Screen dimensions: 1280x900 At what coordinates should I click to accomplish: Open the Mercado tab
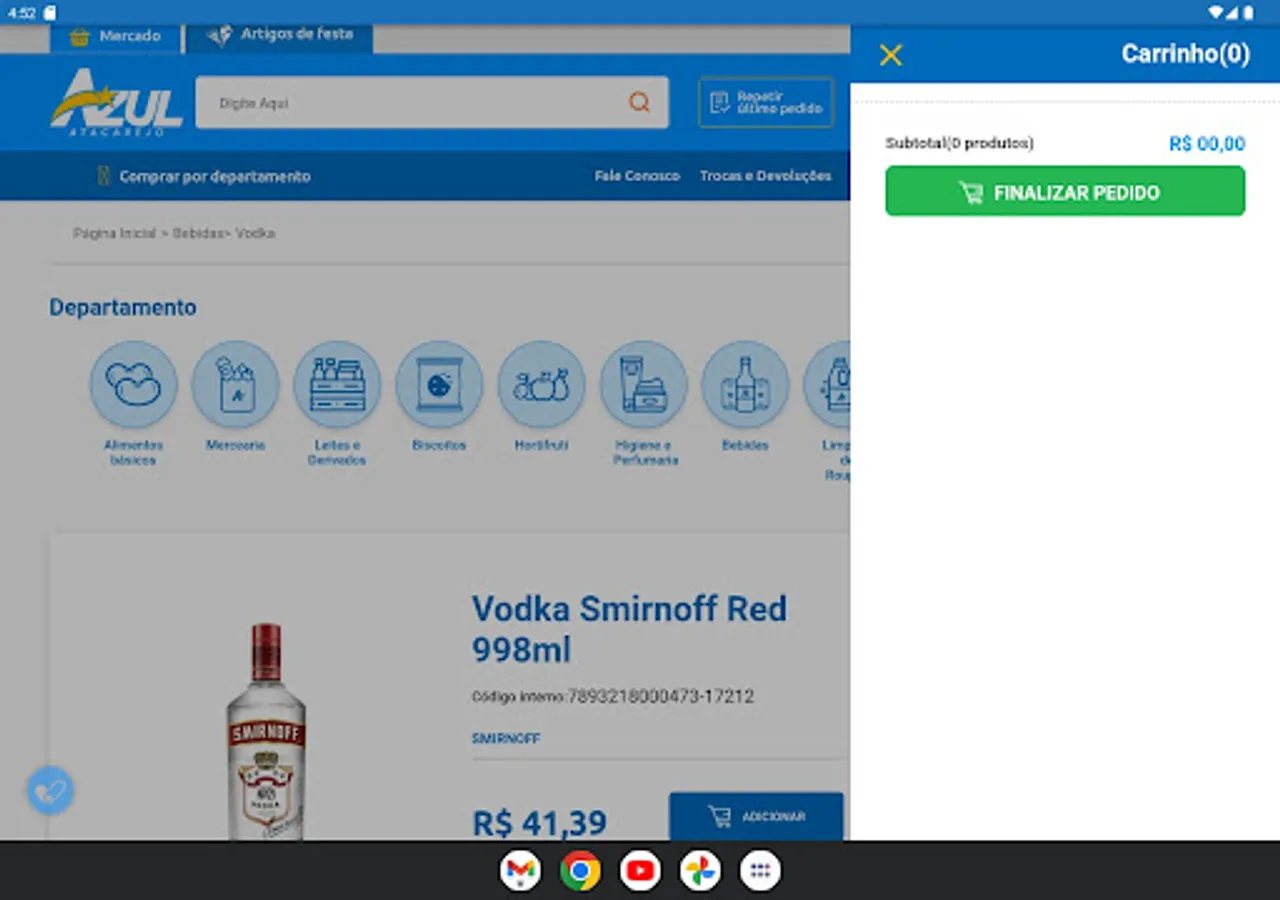pyautogui.click(x=115, y=37)
